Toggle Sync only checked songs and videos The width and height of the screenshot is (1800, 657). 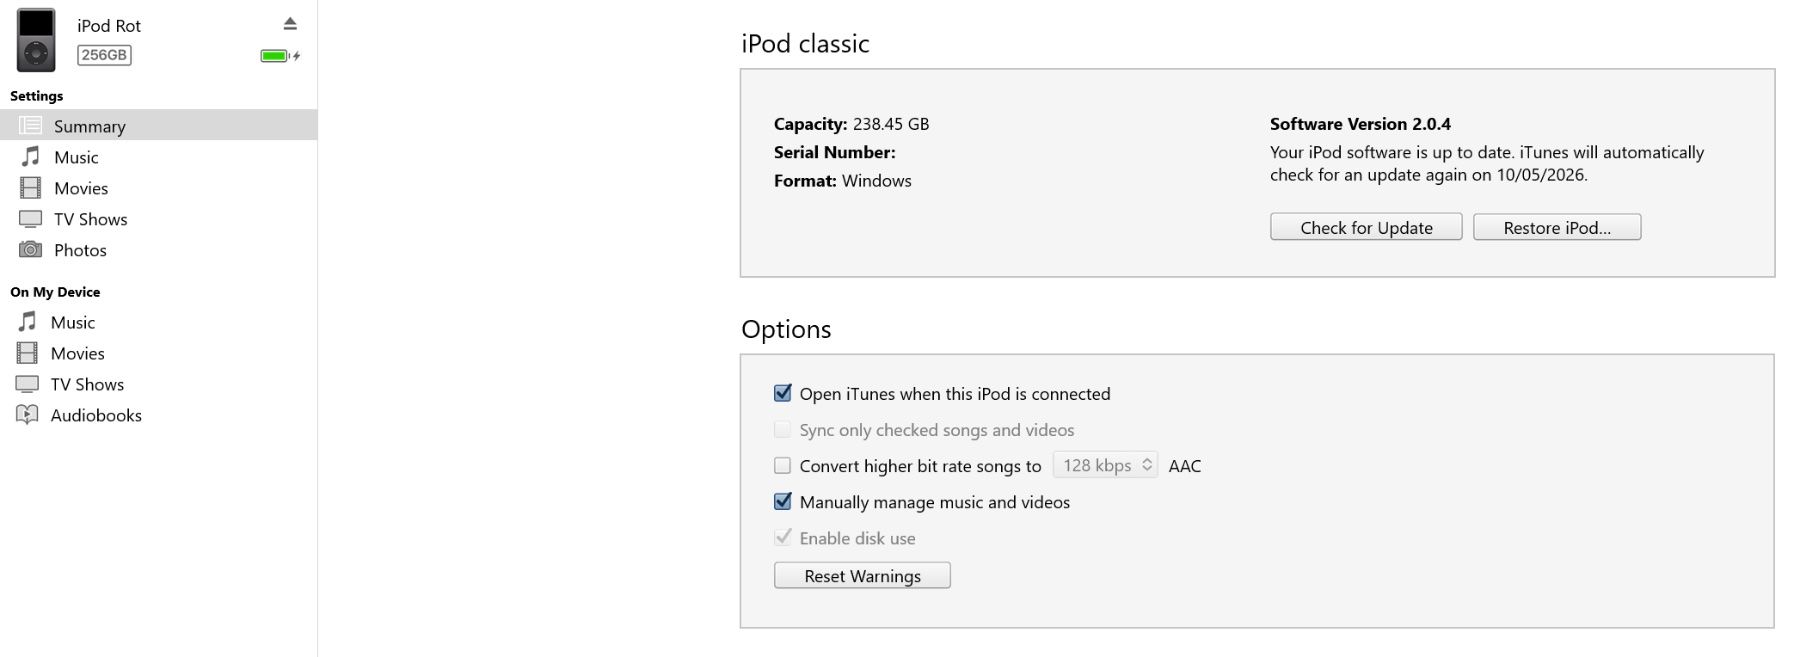tap(783, 429)
